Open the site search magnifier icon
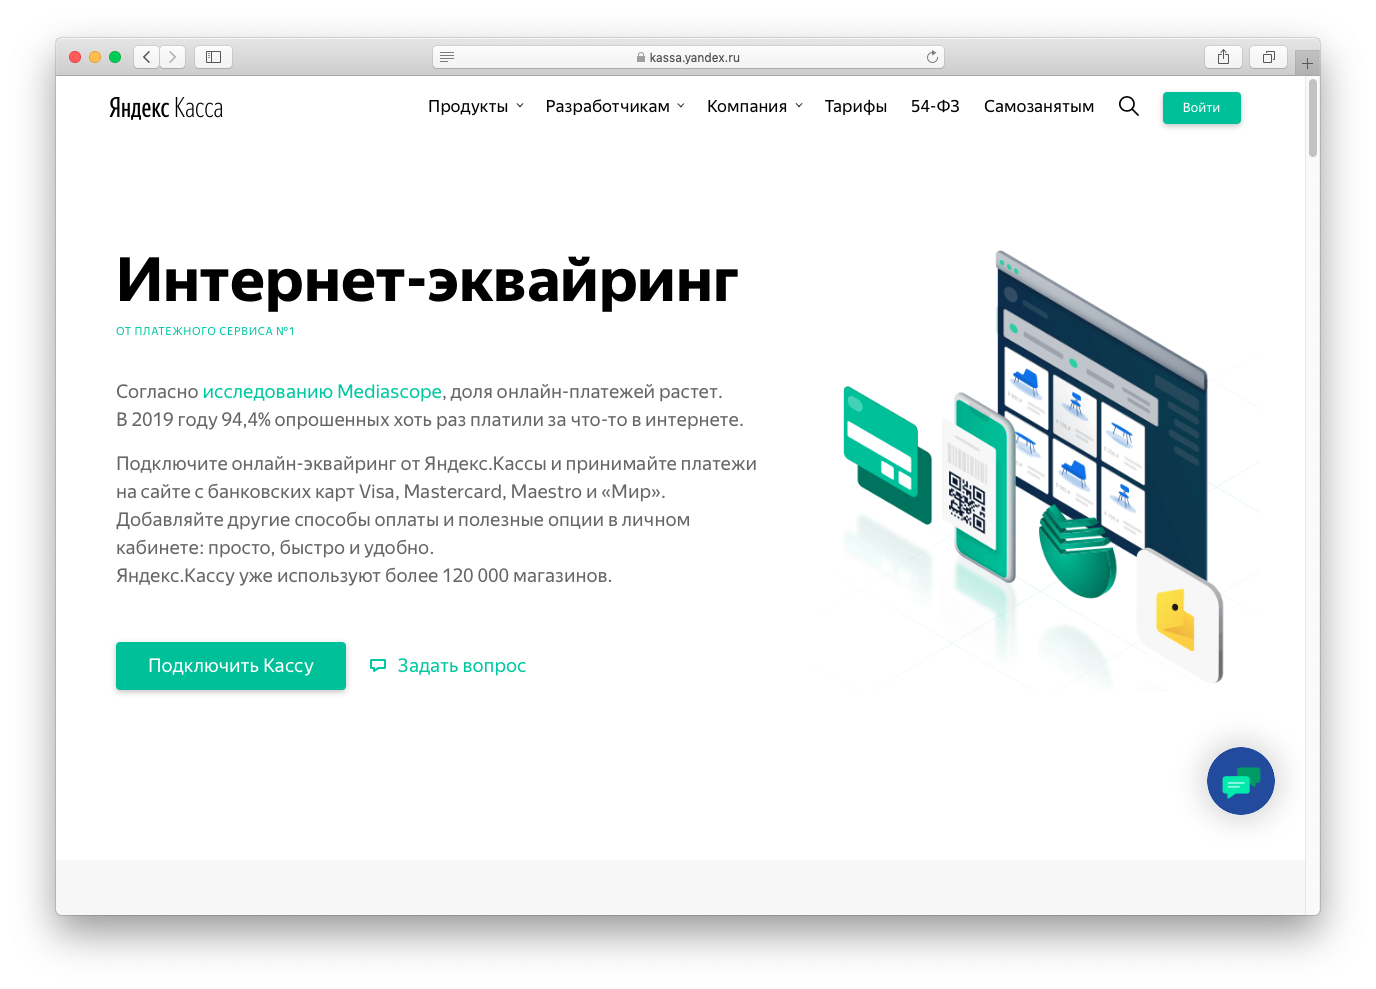The width and height of the screenshot is (1376, 989). 1129,106
